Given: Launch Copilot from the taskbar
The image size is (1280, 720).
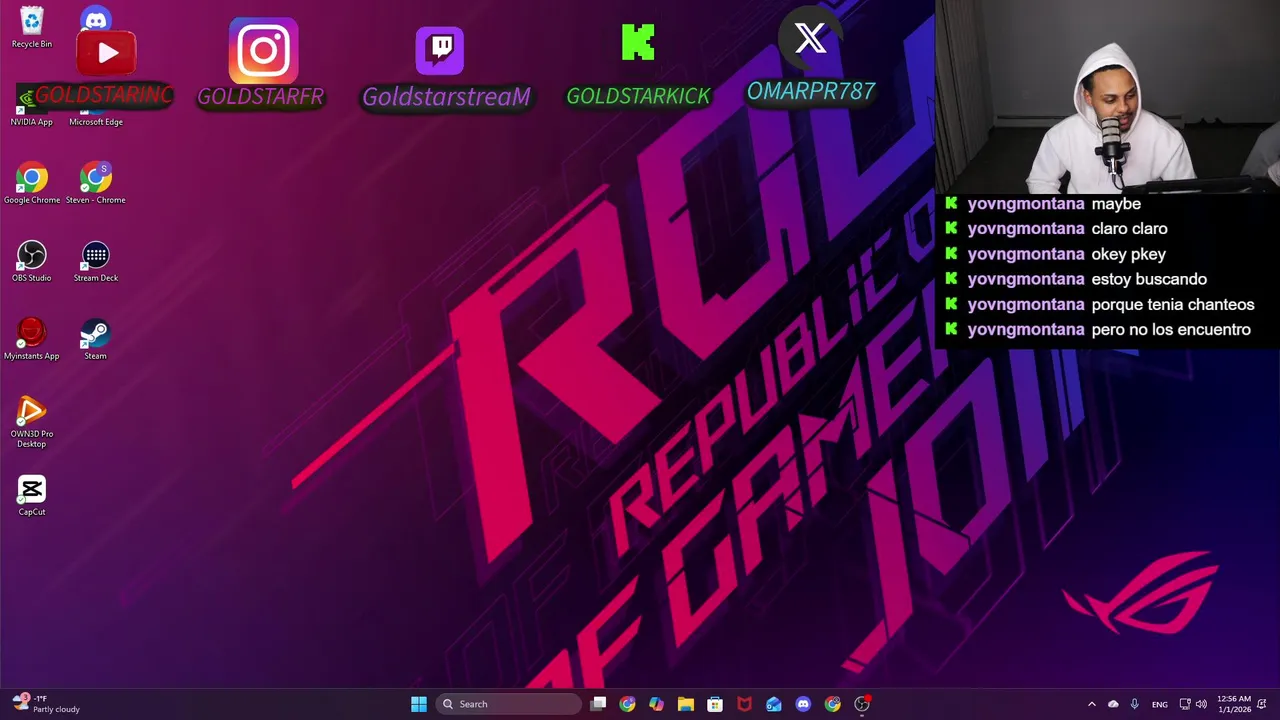Looking at the screenshot, I should pyautogui.click(x=656, y=704).
